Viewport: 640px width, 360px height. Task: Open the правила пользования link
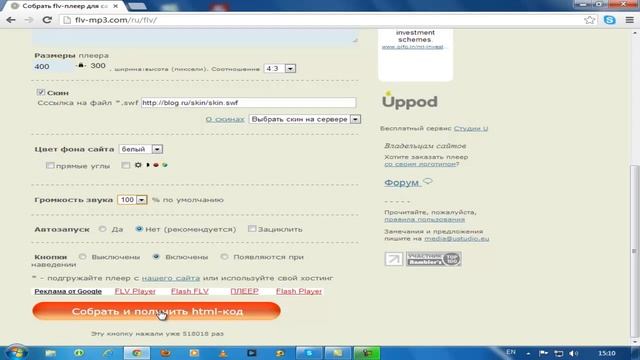(x=424, y=219)
